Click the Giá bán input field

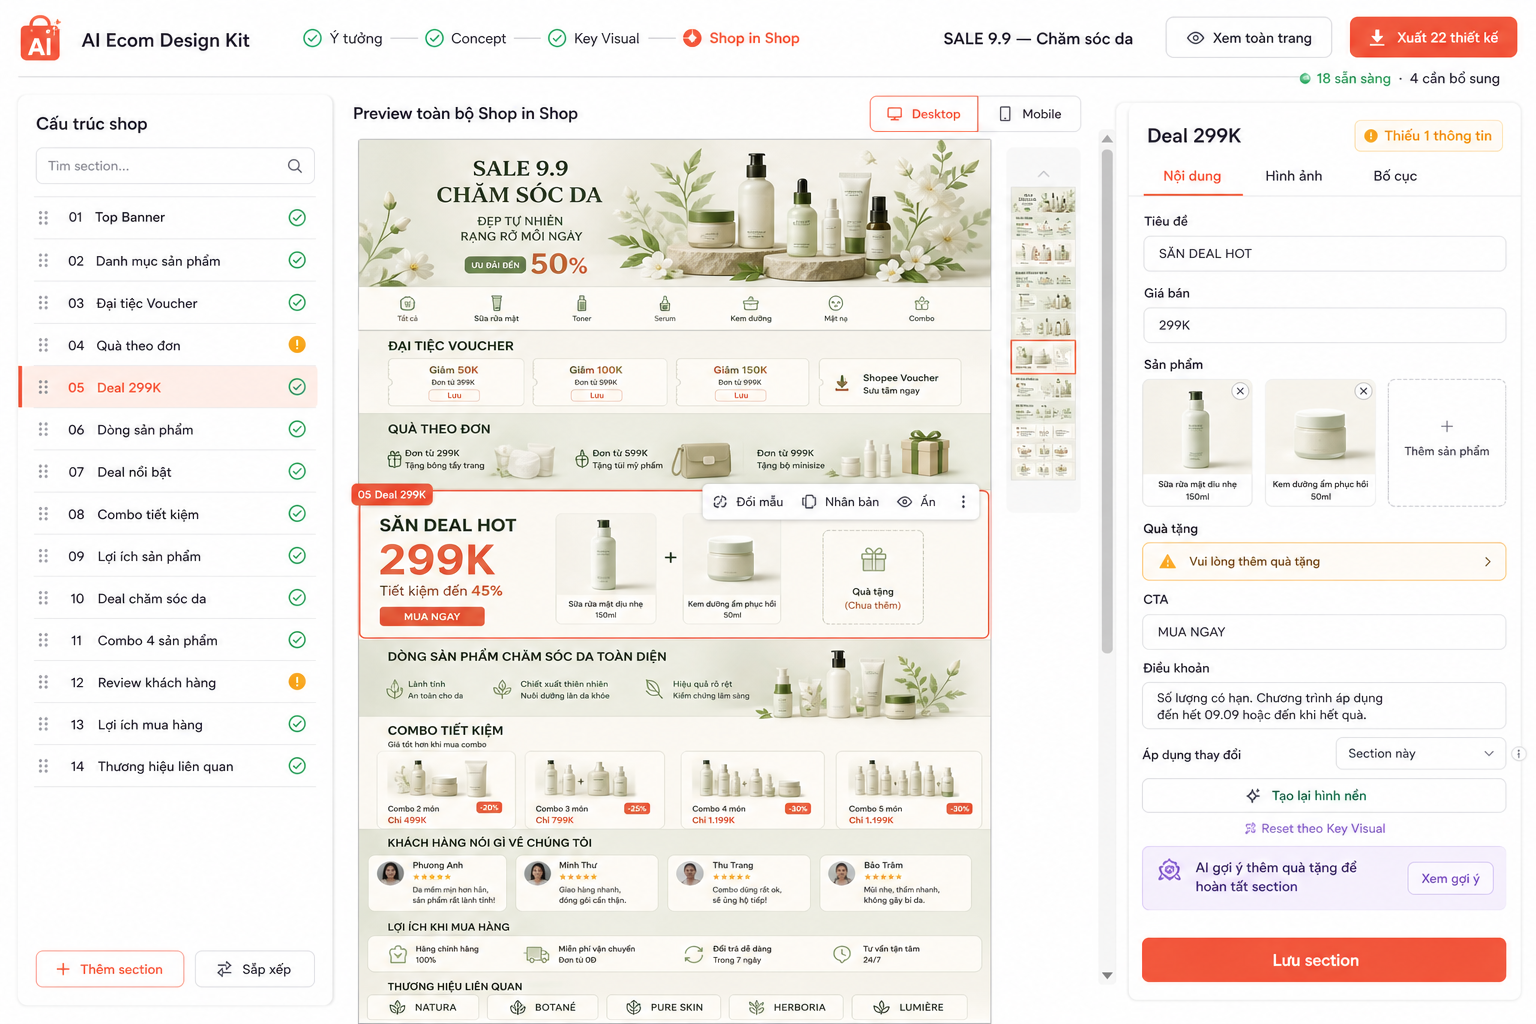point(1324,325)
